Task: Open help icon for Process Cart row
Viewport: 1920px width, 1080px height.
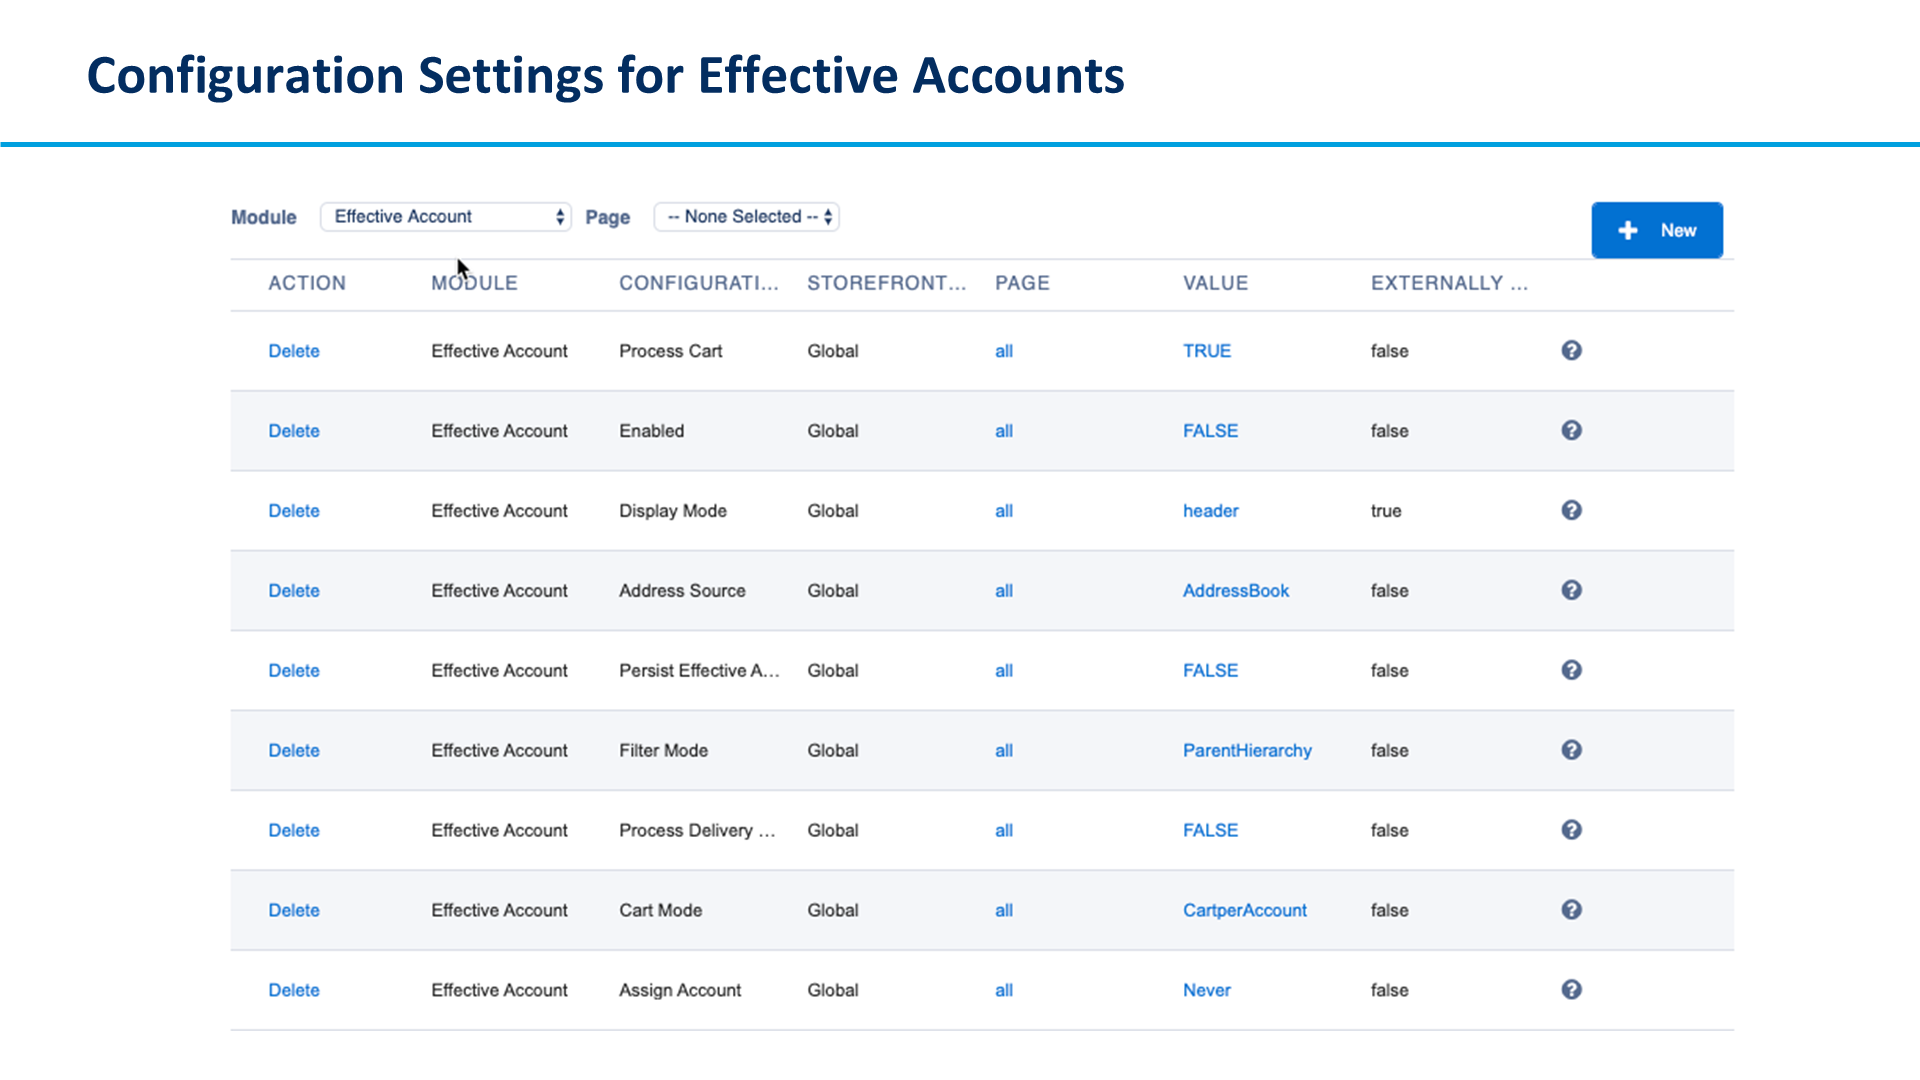Action: (x=1571, y=350)
